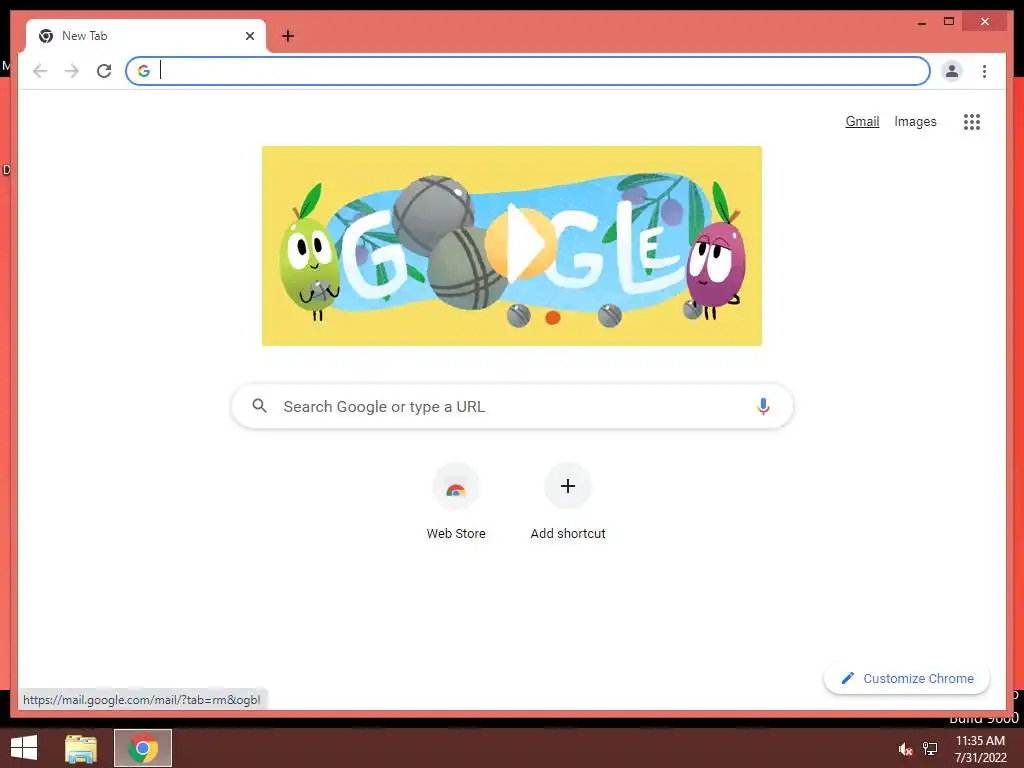Click the Chrome taskbar icon
Image resolution: width=1024 pixels, height=768 pixels.
point(143,748)
